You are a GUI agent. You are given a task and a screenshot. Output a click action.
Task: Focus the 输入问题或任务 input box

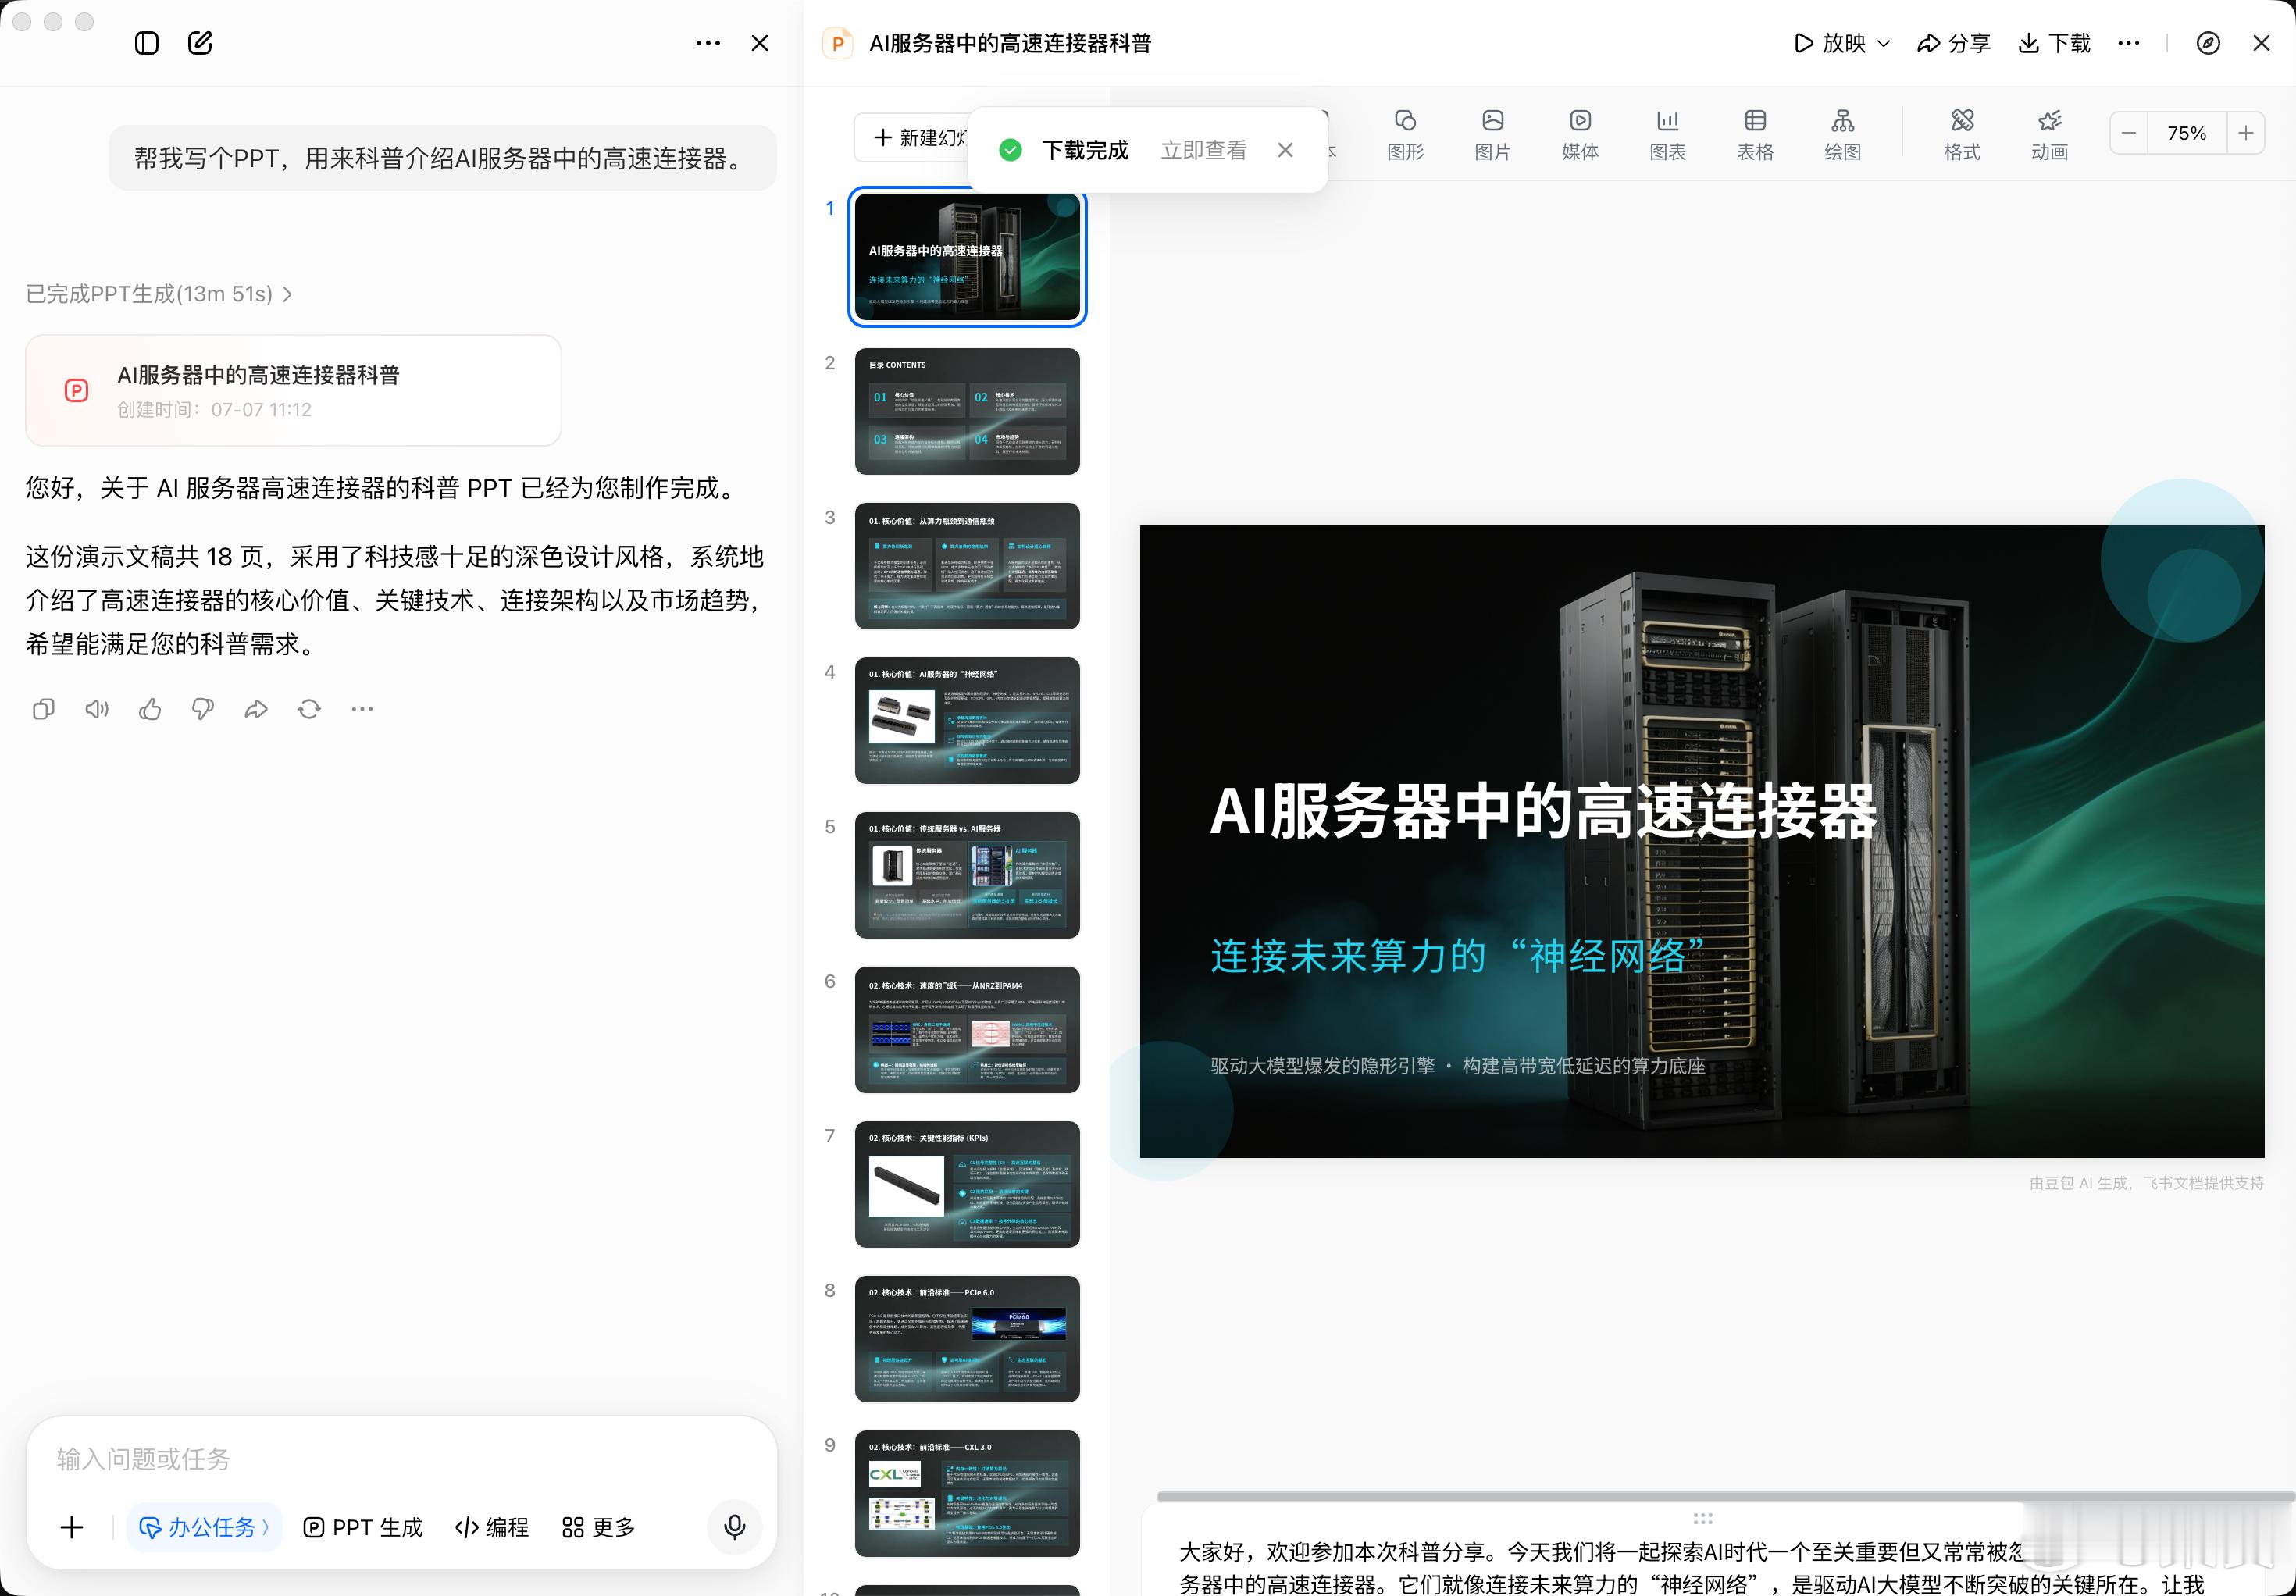pos(400,1459)
